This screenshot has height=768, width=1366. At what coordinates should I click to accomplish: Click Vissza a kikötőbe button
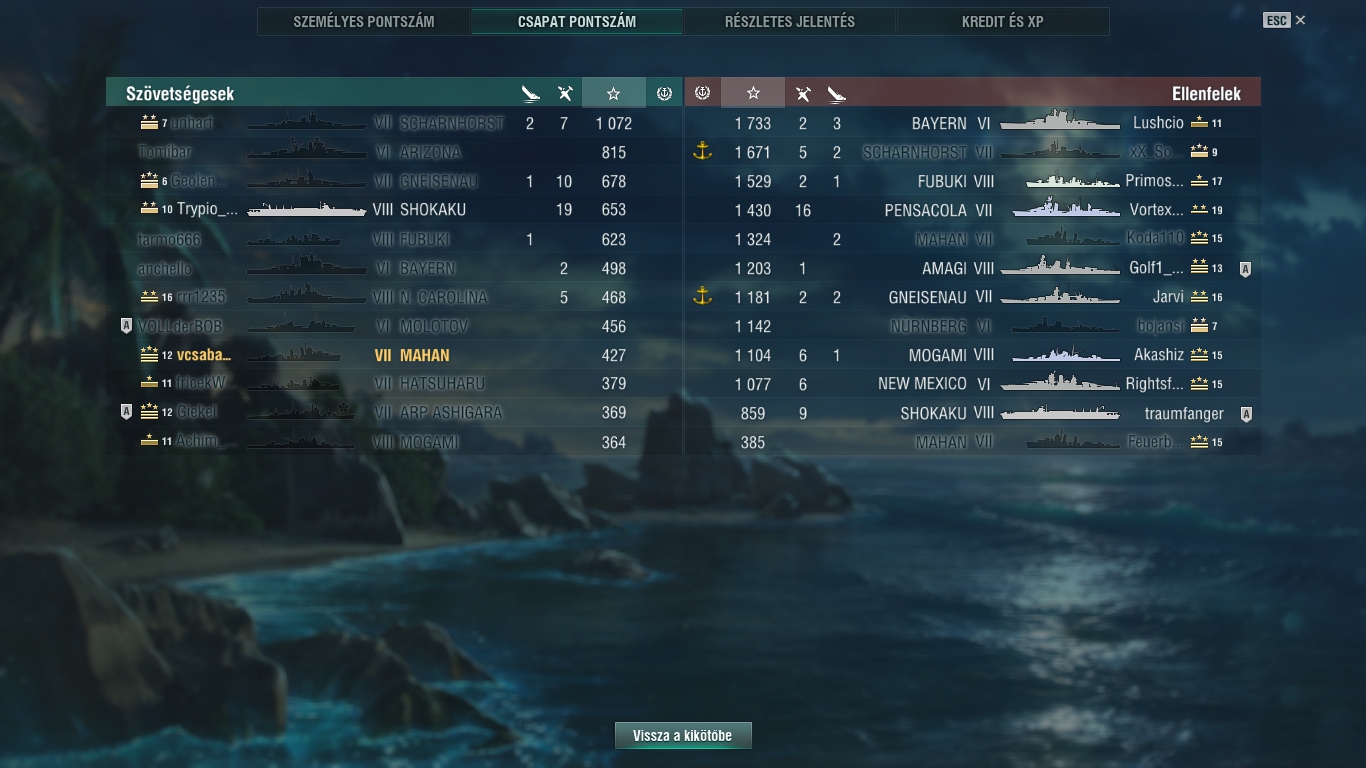click(x=683, y=735)
